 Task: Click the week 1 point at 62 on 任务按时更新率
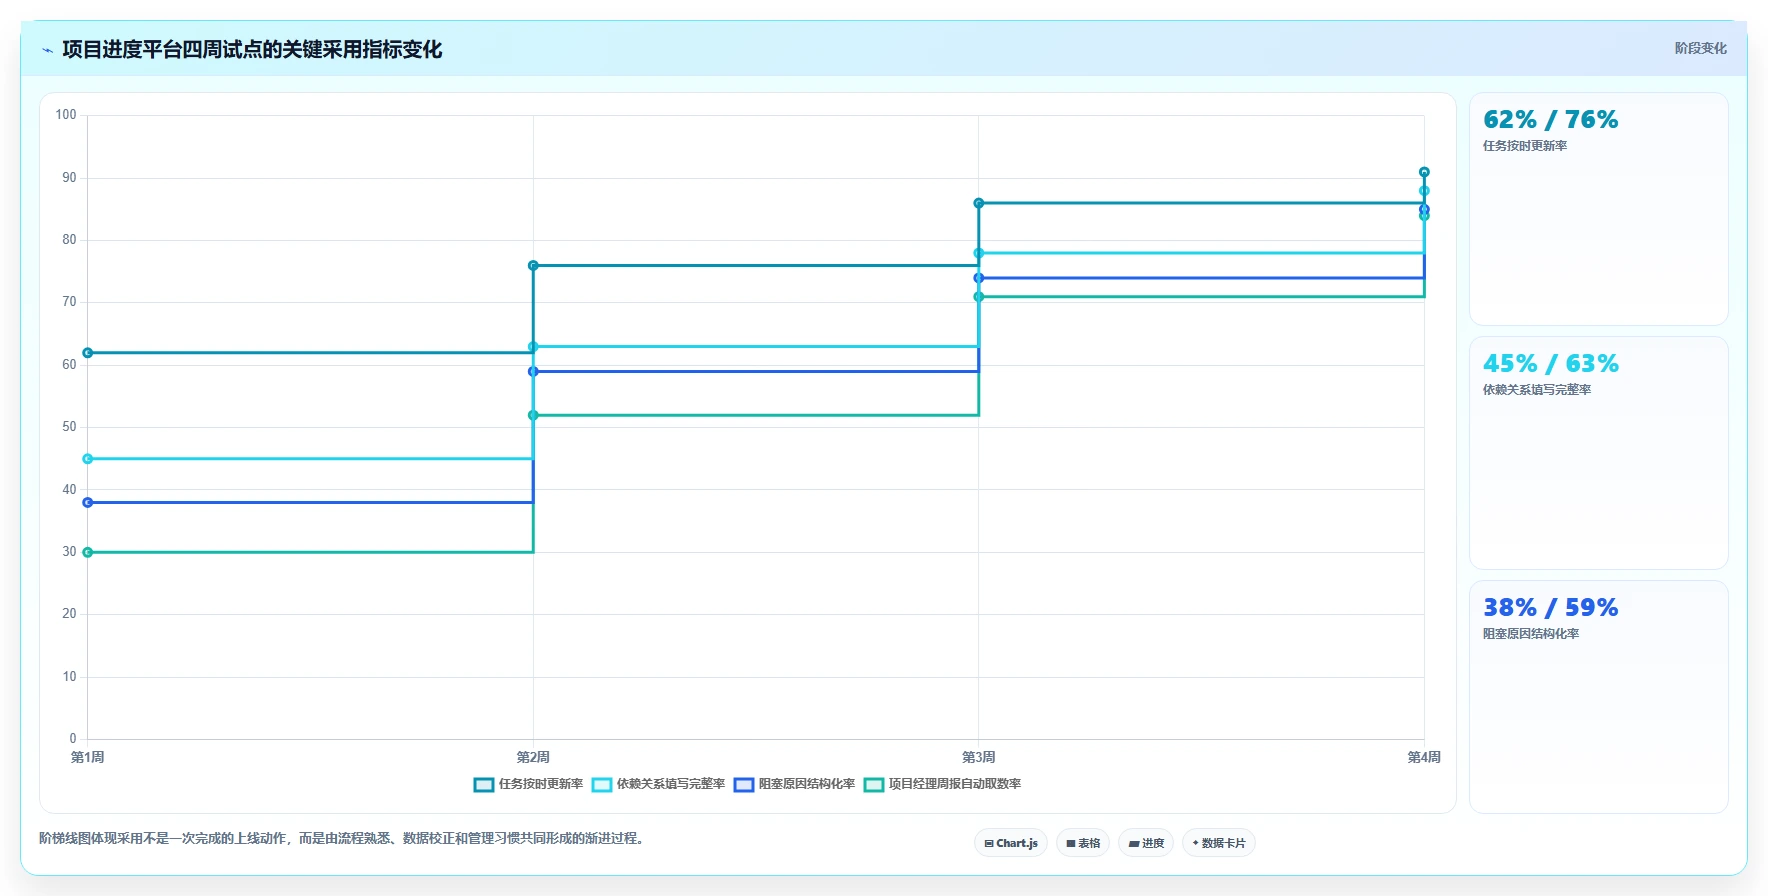pos(88,353)
